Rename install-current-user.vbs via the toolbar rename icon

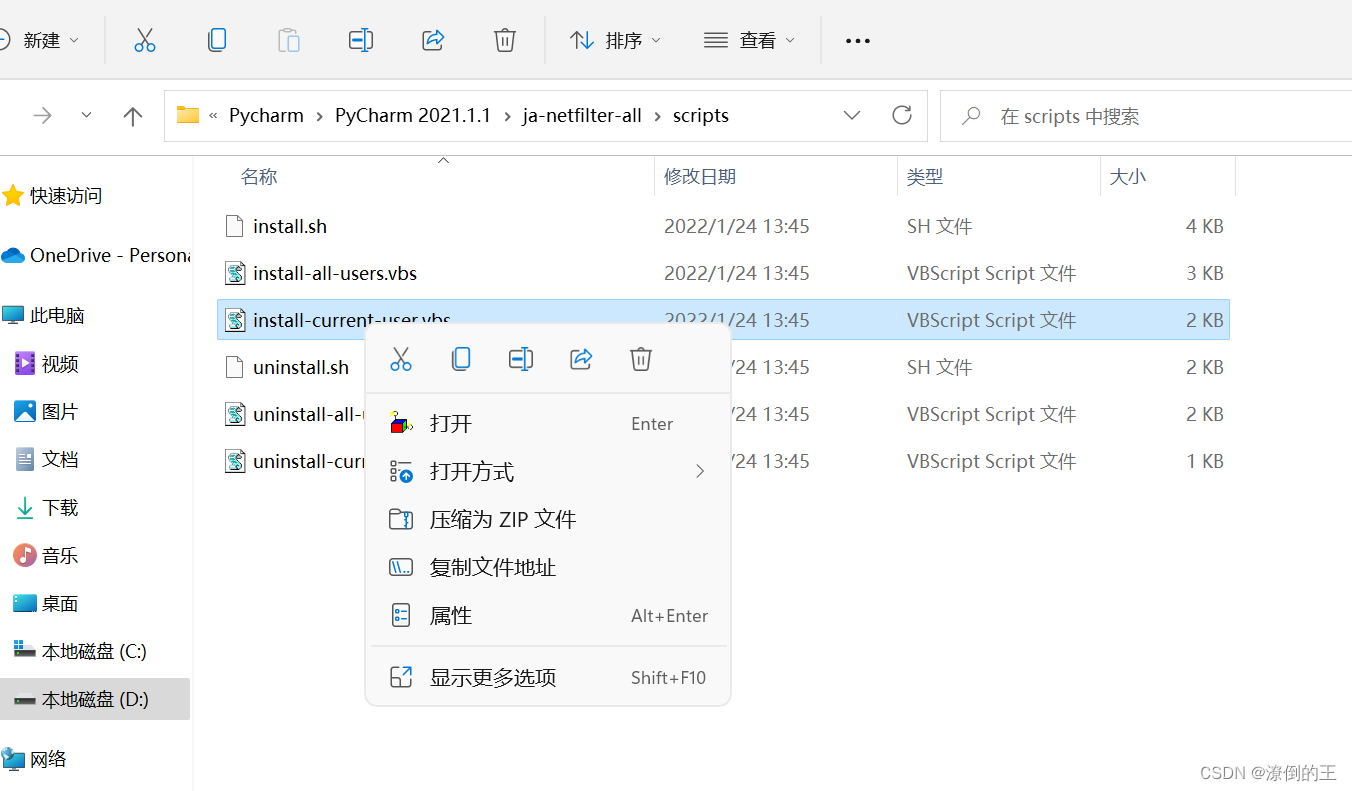coord(360,40)
